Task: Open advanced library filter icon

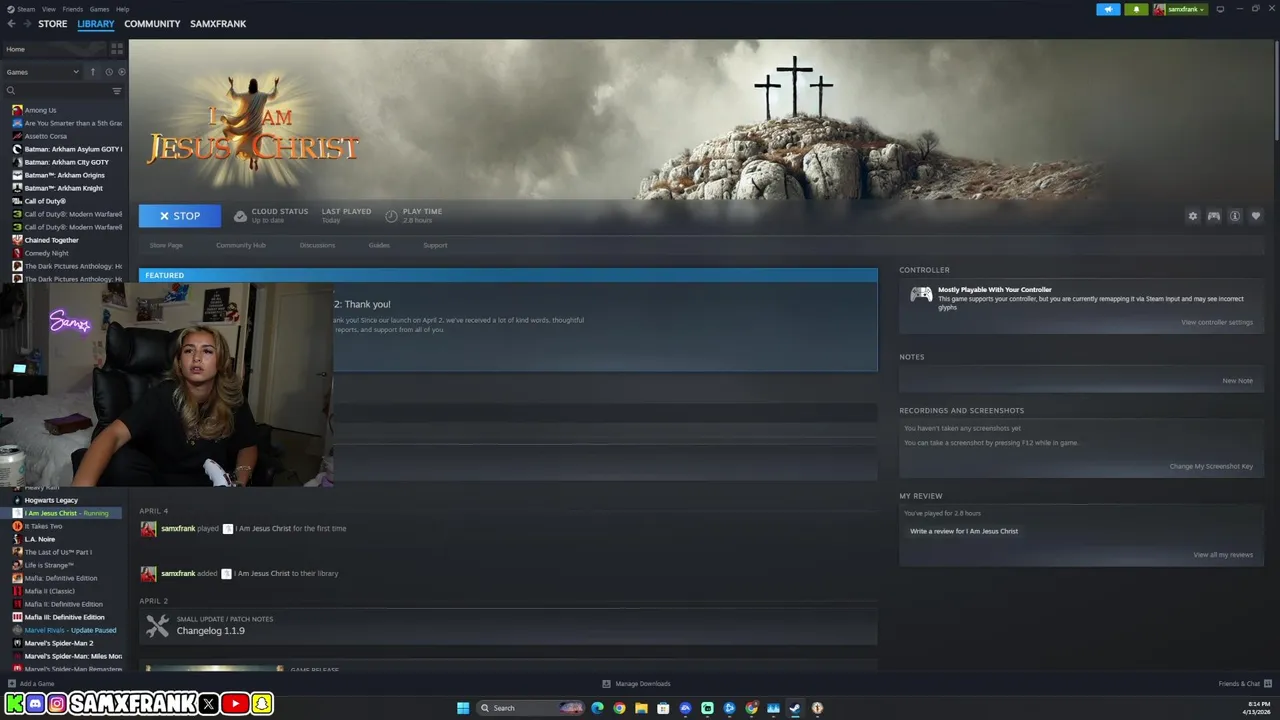Action: (x=117, y=91)
